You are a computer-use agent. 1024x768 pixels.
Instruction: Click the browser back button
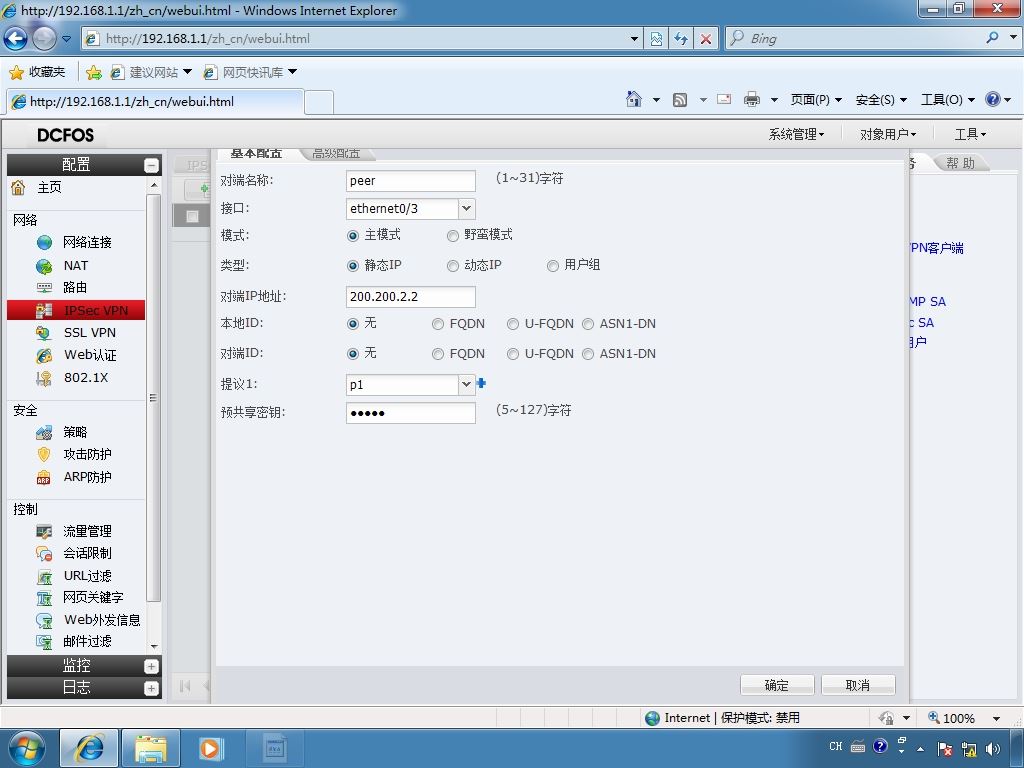click(16, 39)
